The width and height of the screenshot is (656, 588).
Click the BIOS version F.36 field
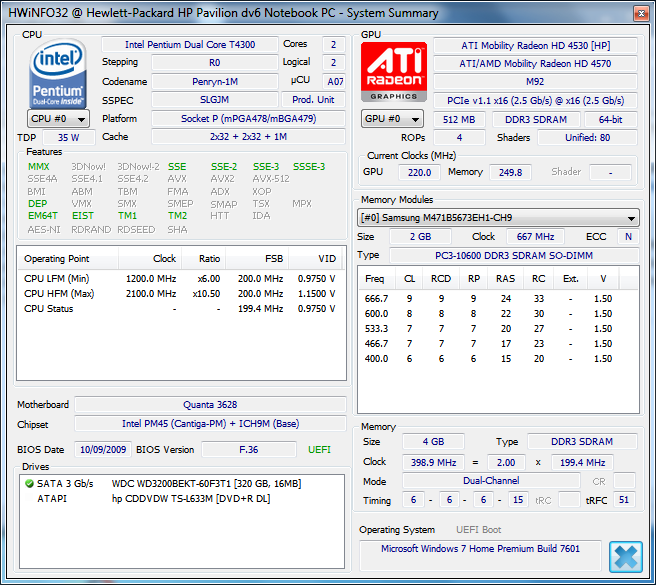[249, 450]
